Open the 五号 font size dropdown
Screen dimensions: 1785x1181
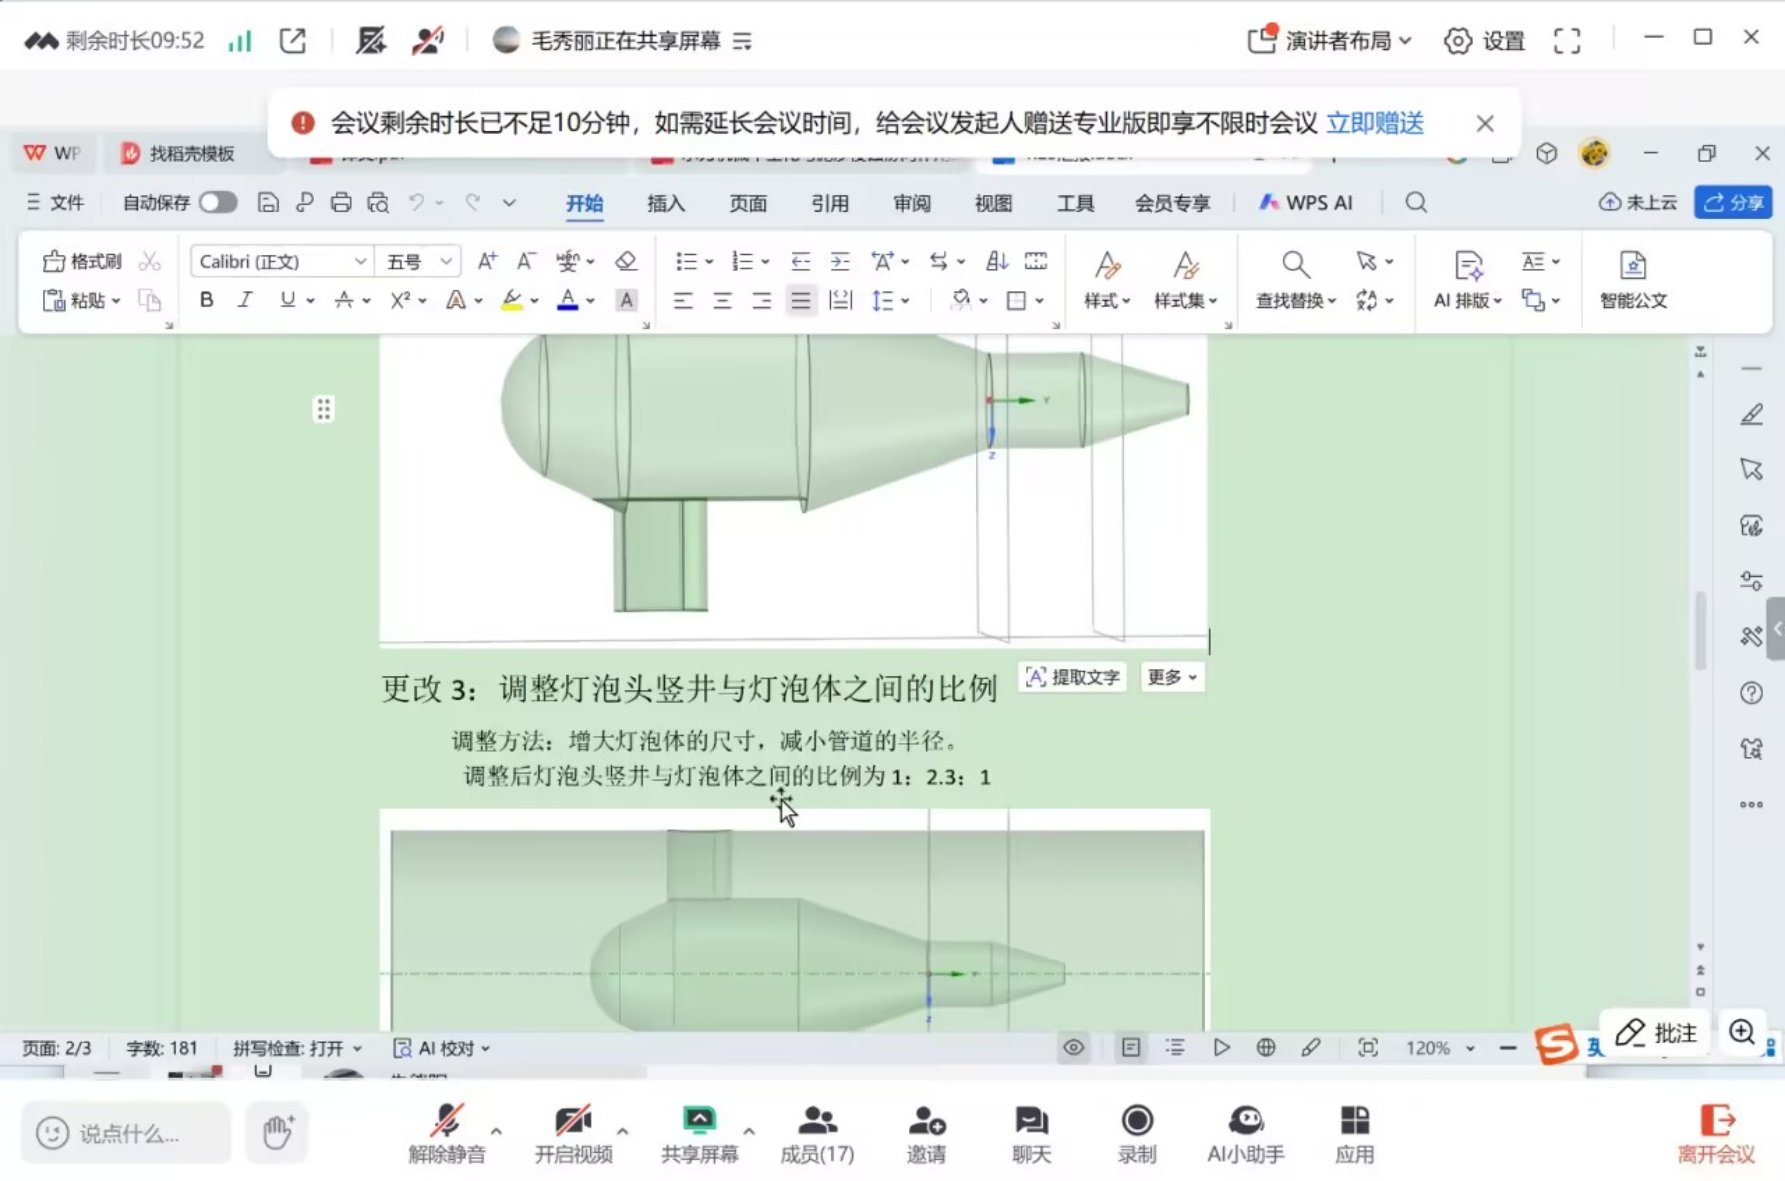point(446,261)
